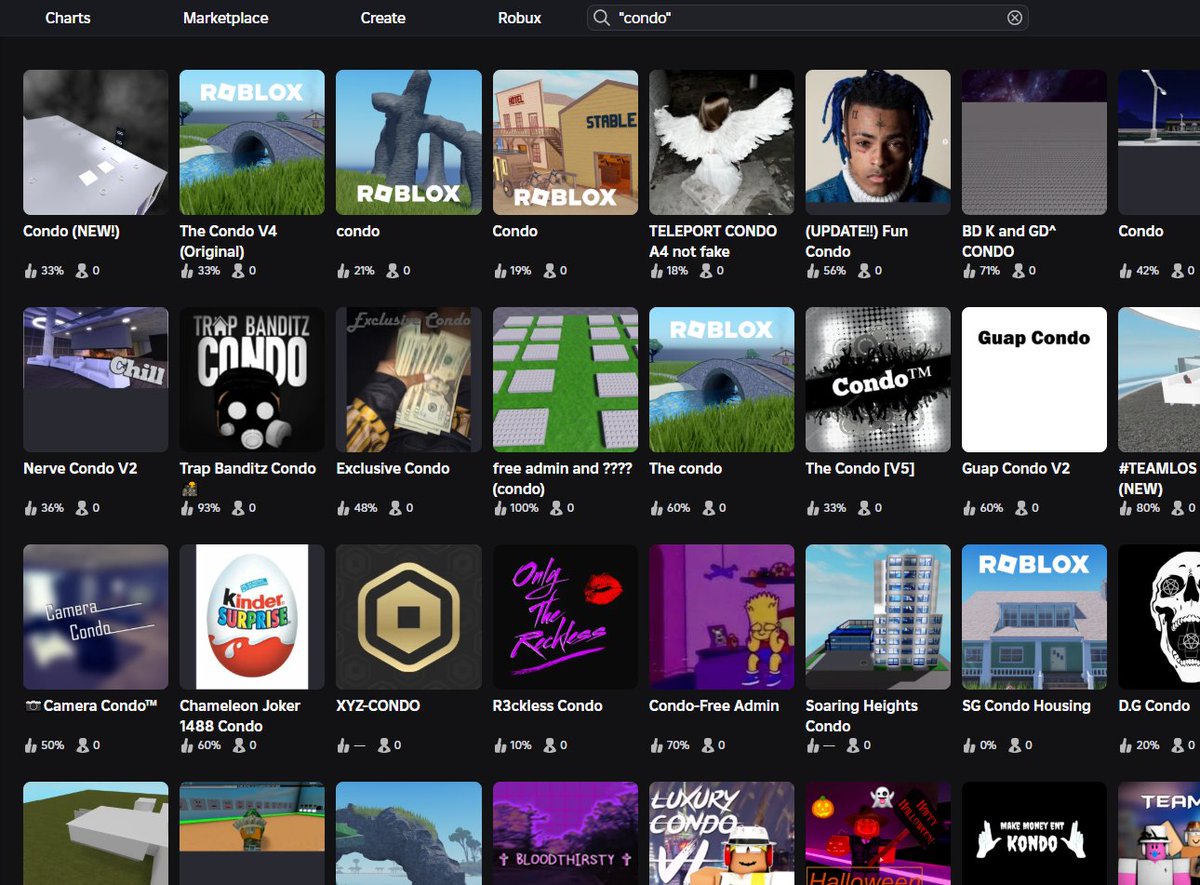Click the "SG Condo Housing" title

point(1026,706)
